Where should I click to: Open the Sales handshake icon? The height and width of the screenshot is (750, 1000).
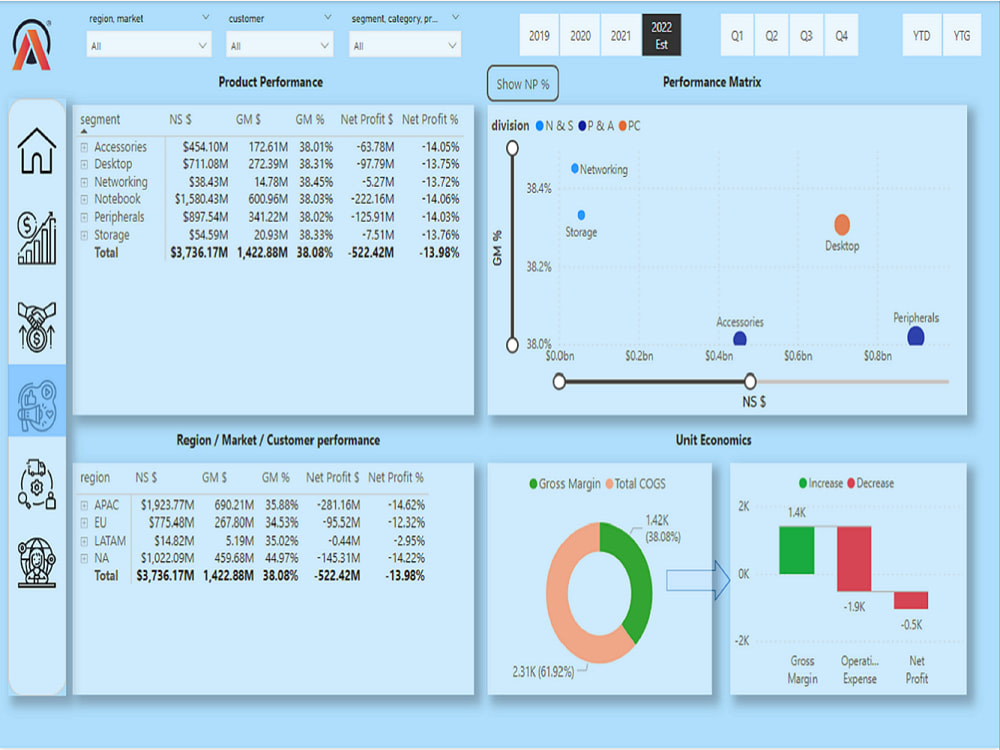coord(37,327)
